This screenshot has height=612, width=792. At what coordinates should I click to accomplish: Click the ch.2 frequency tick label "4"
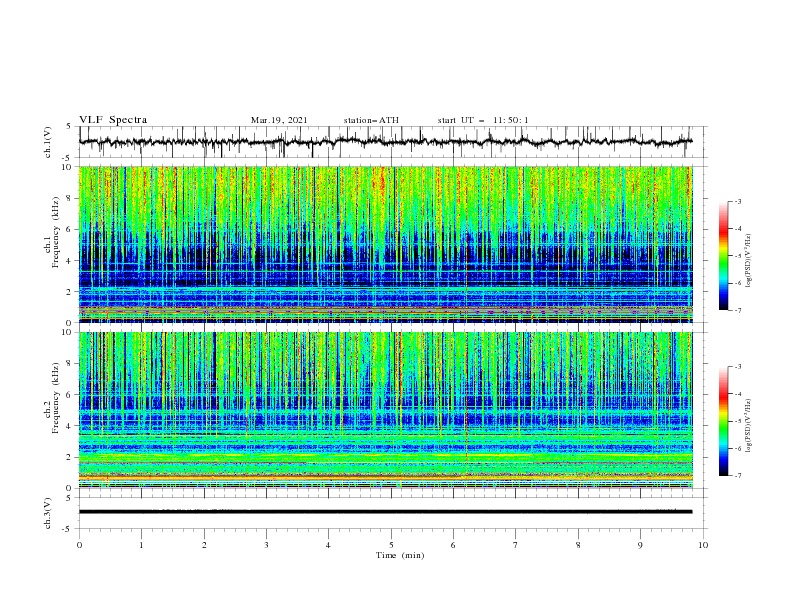point(69,426)
